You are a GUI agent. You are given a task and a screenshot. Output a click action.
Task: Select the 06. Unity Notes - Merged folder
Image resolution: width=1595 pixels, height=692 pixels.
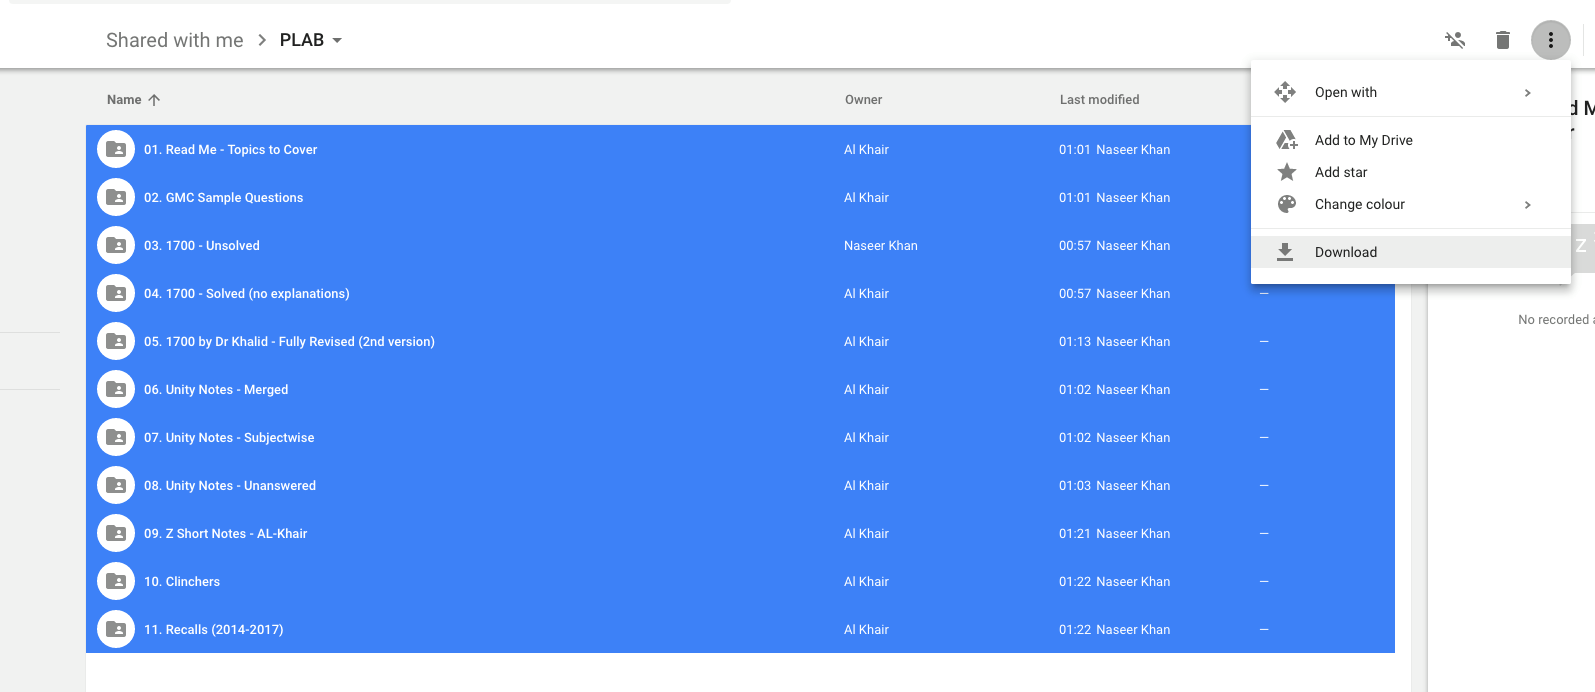click(x=216, y=390)
